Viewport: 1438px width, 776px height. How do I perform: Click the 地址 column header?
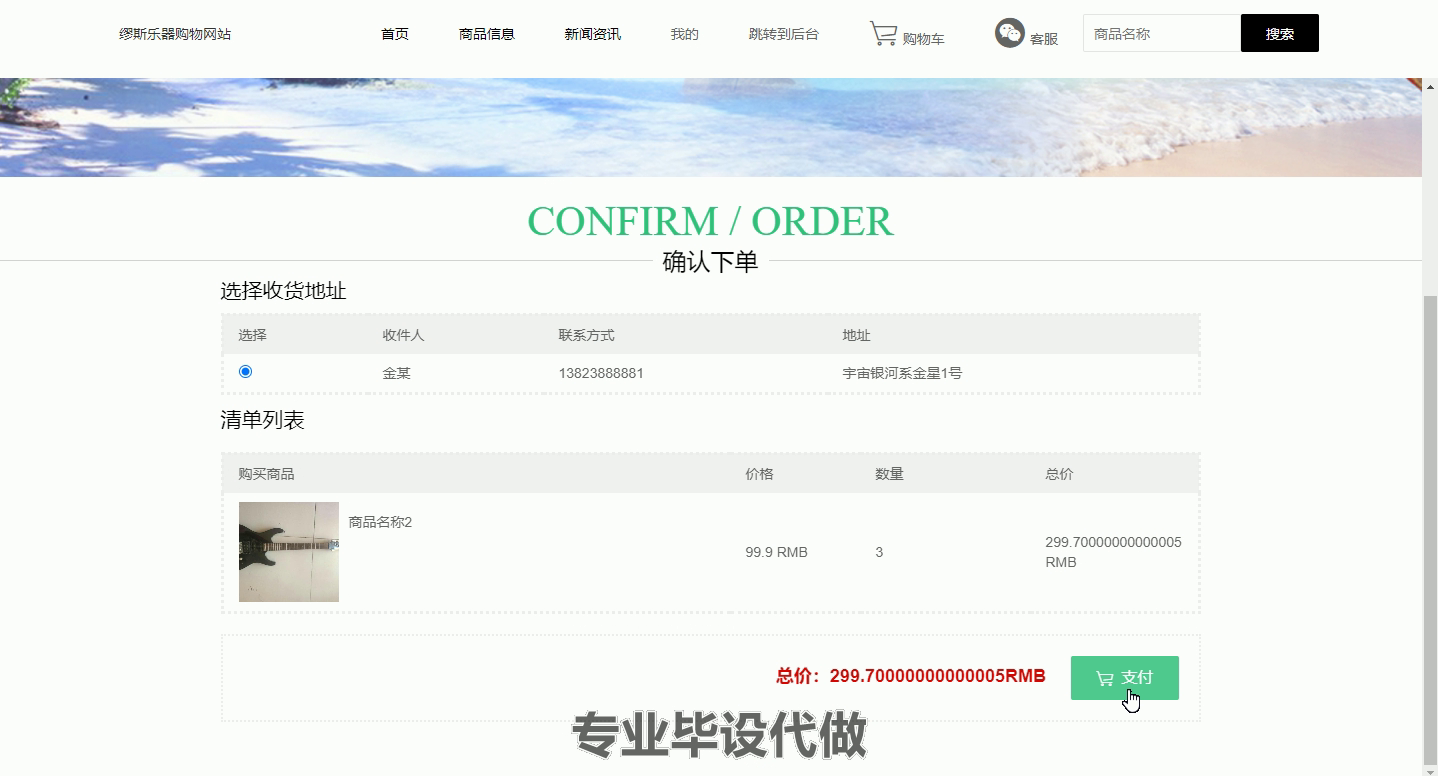856,335
